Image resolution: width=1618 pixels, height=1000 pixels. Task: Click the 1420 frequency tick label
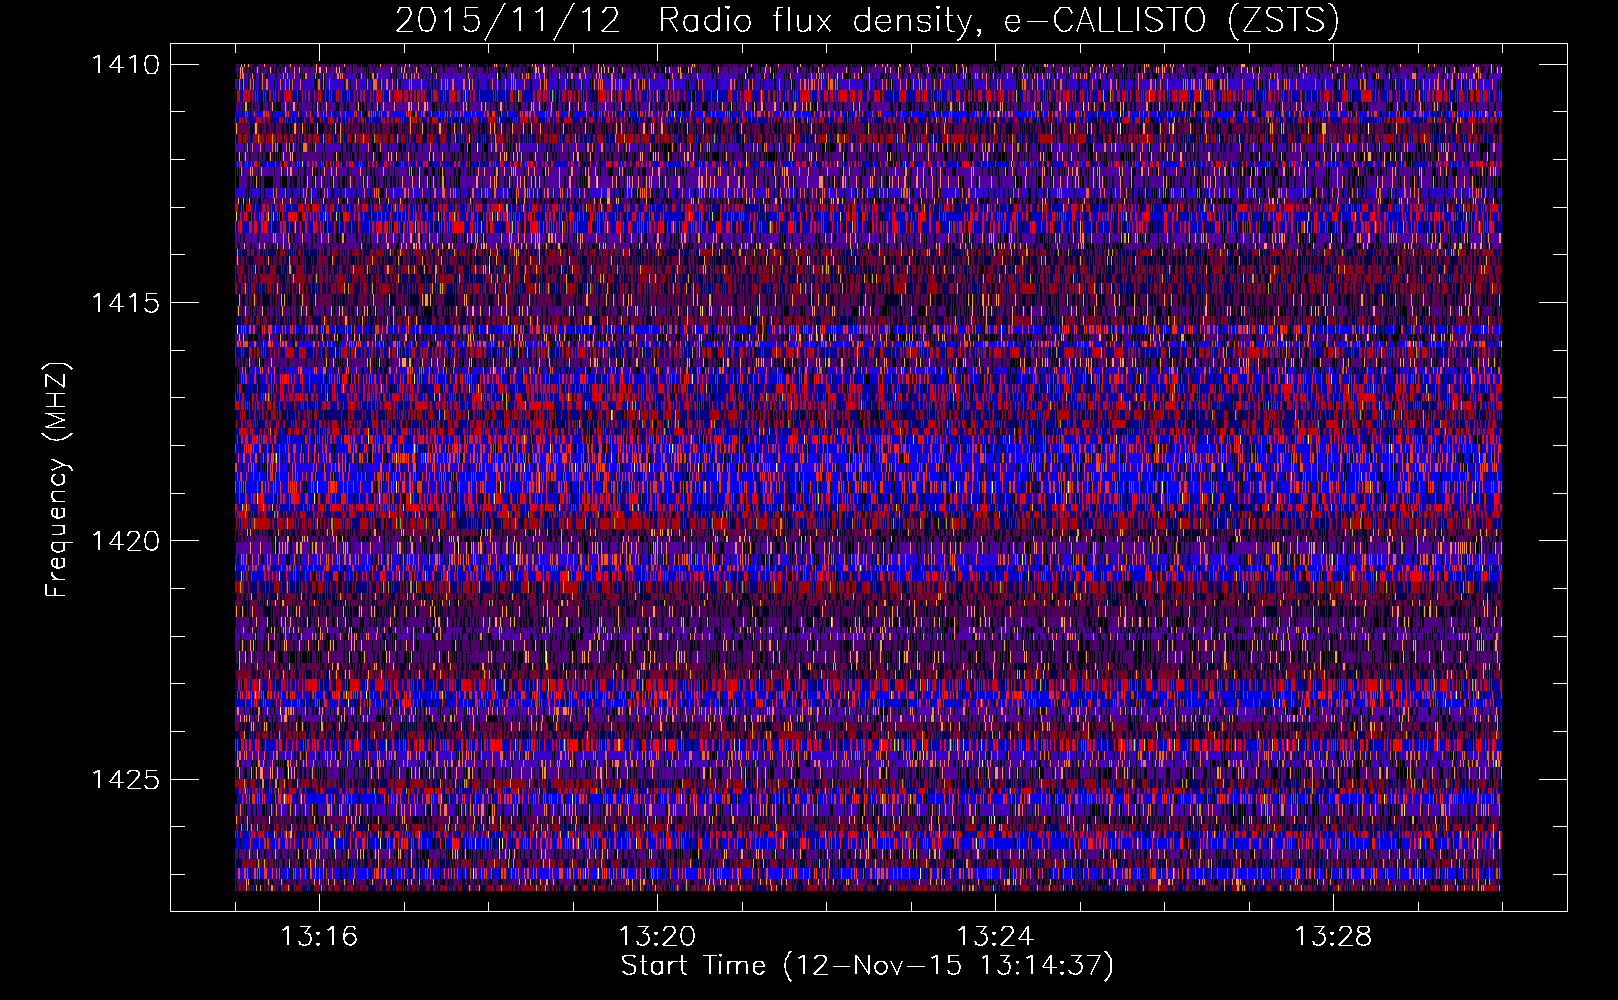(x=125, y=541)
